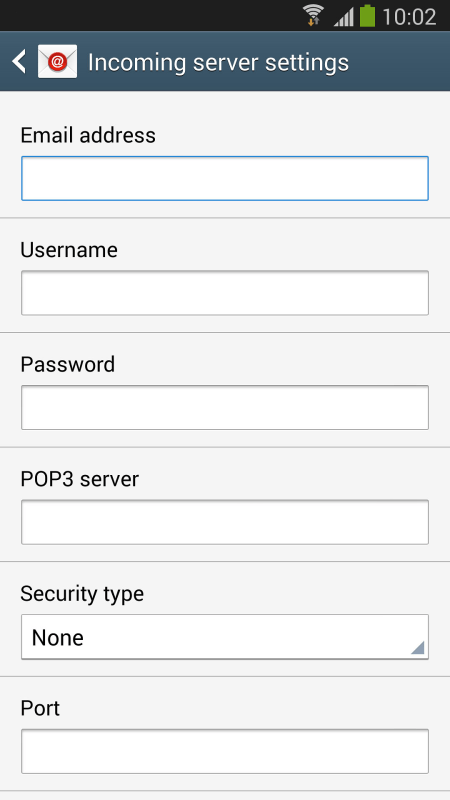
Task: Tap the Password label text
Action: [68, 365]
